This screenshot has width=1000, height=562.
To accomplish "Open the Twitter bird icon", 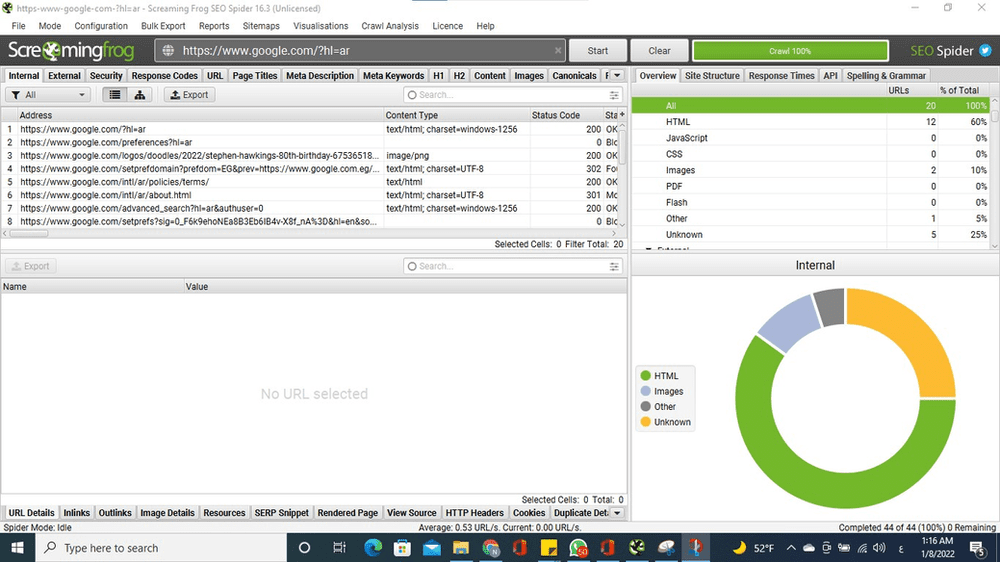I will [x=985, y=50].
